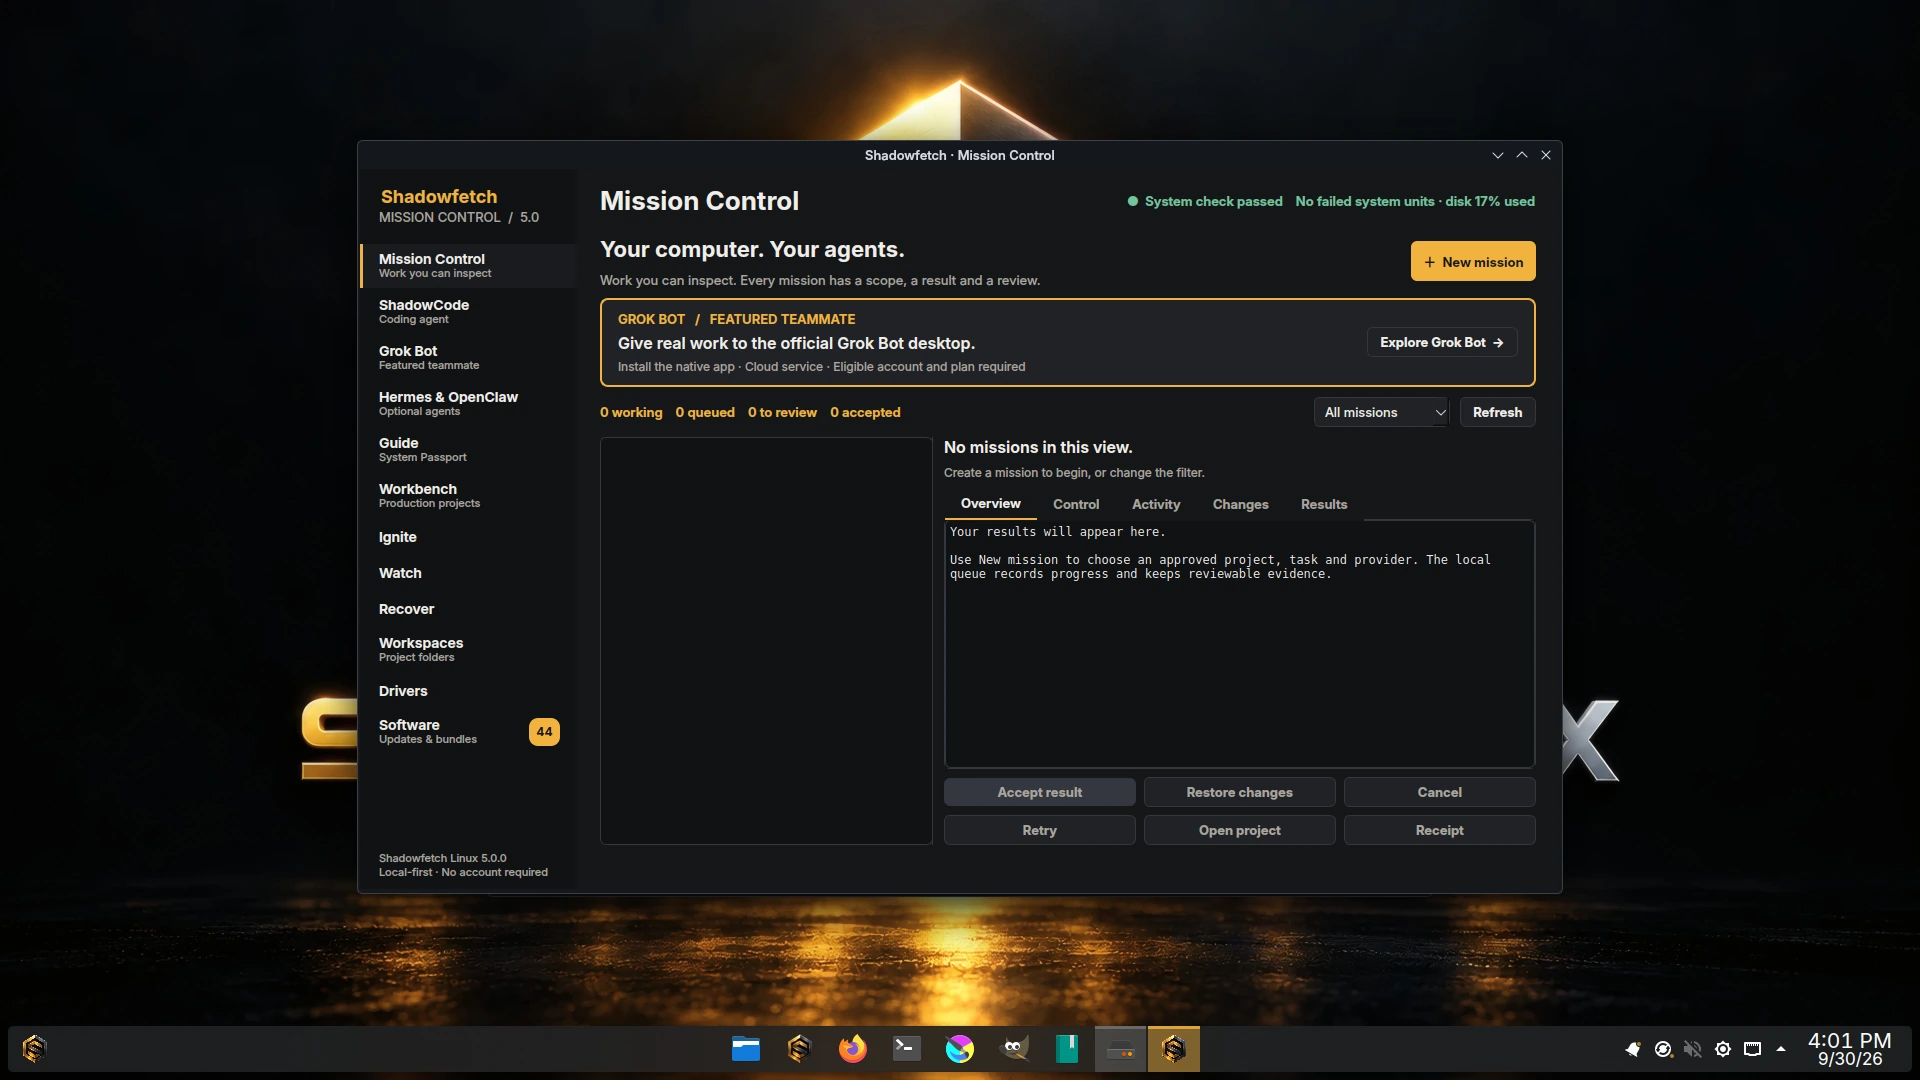Image resolution: width=1920 pixels, height=1080 pixels.
Task: Launch Firefox from the taskbar
Action: click(x=853, y=1049)
